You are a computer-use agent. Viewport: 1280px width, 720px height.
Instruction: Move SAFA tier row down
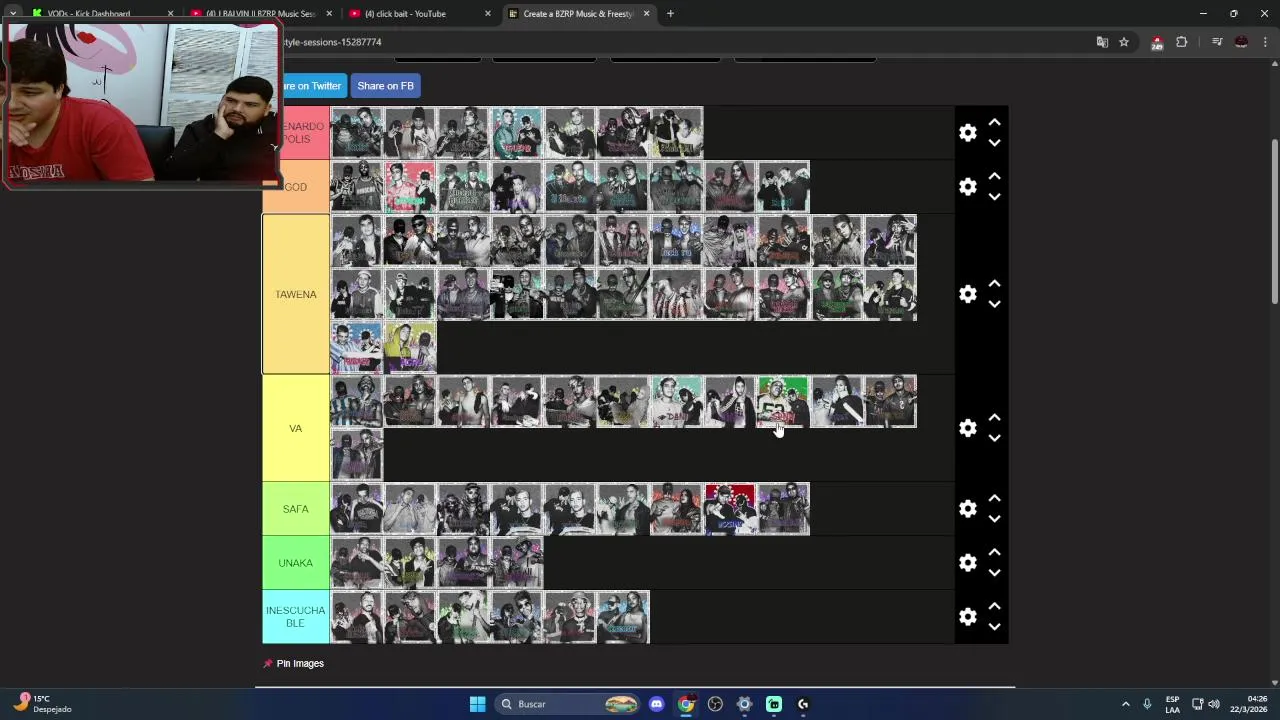(x=994, y=519)
